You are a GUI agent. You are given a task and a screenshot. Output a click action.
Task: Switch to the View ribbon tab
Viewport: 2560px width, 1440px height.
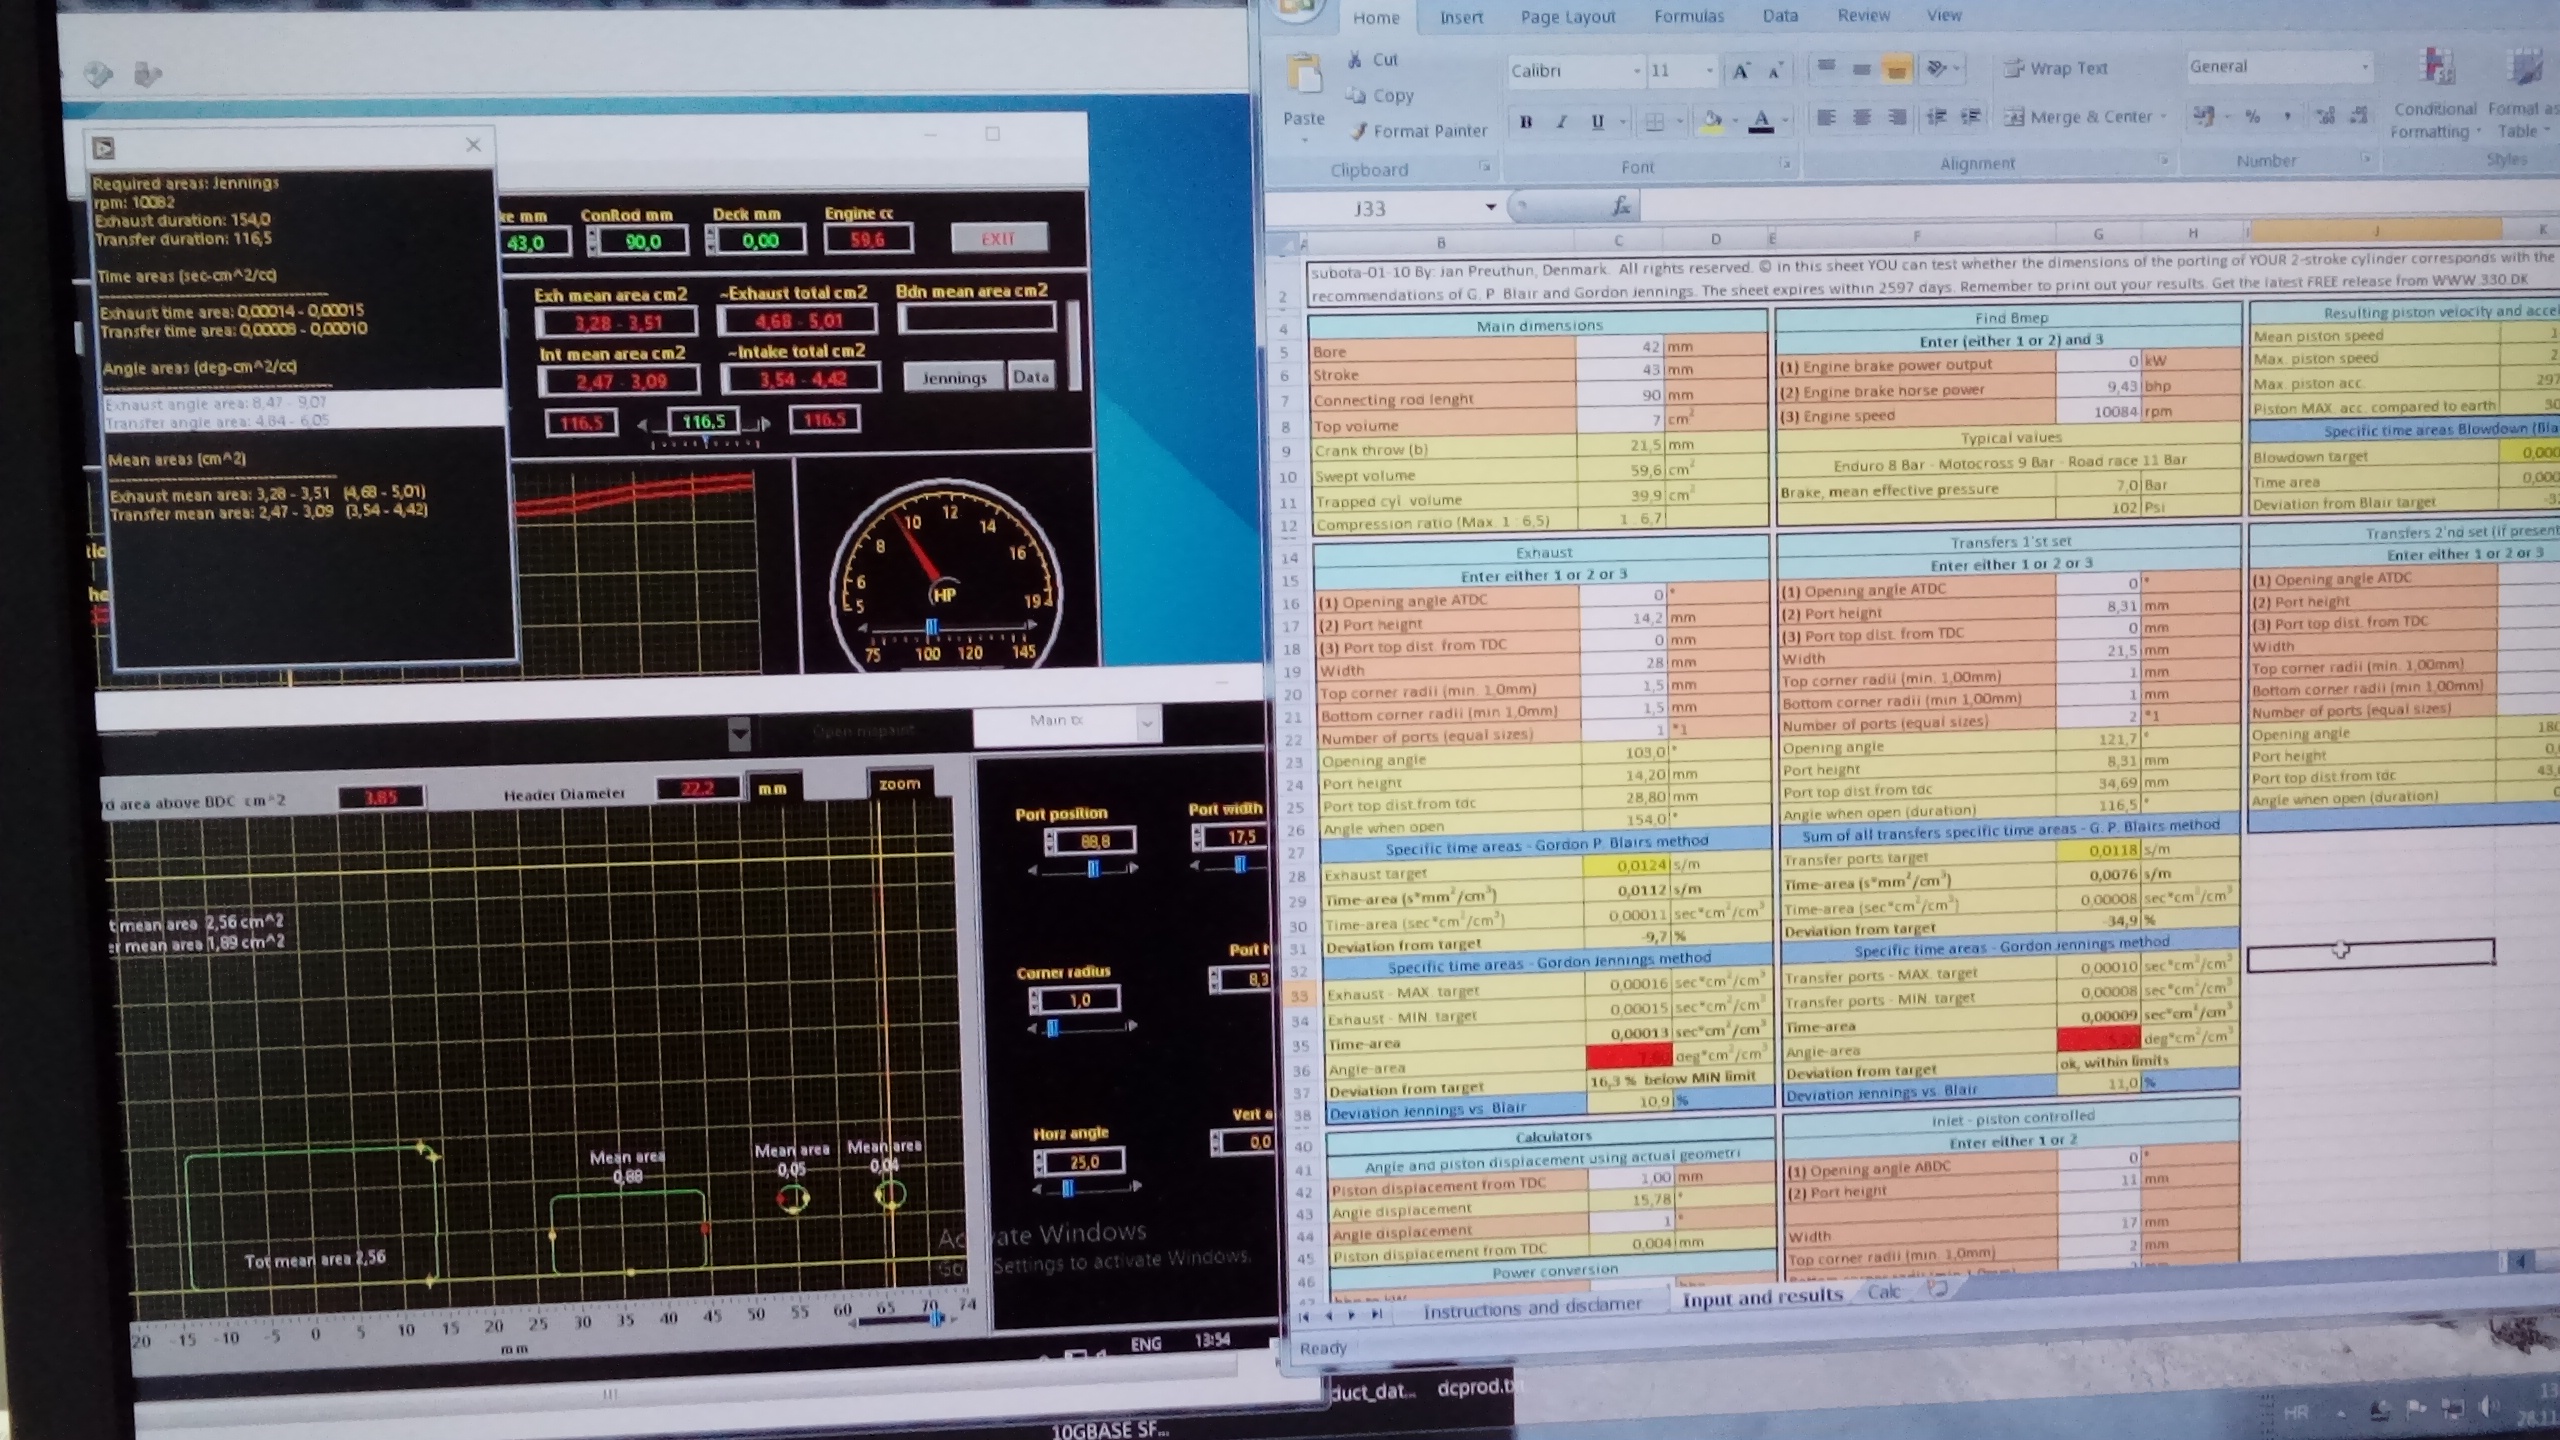[1943, 15]
